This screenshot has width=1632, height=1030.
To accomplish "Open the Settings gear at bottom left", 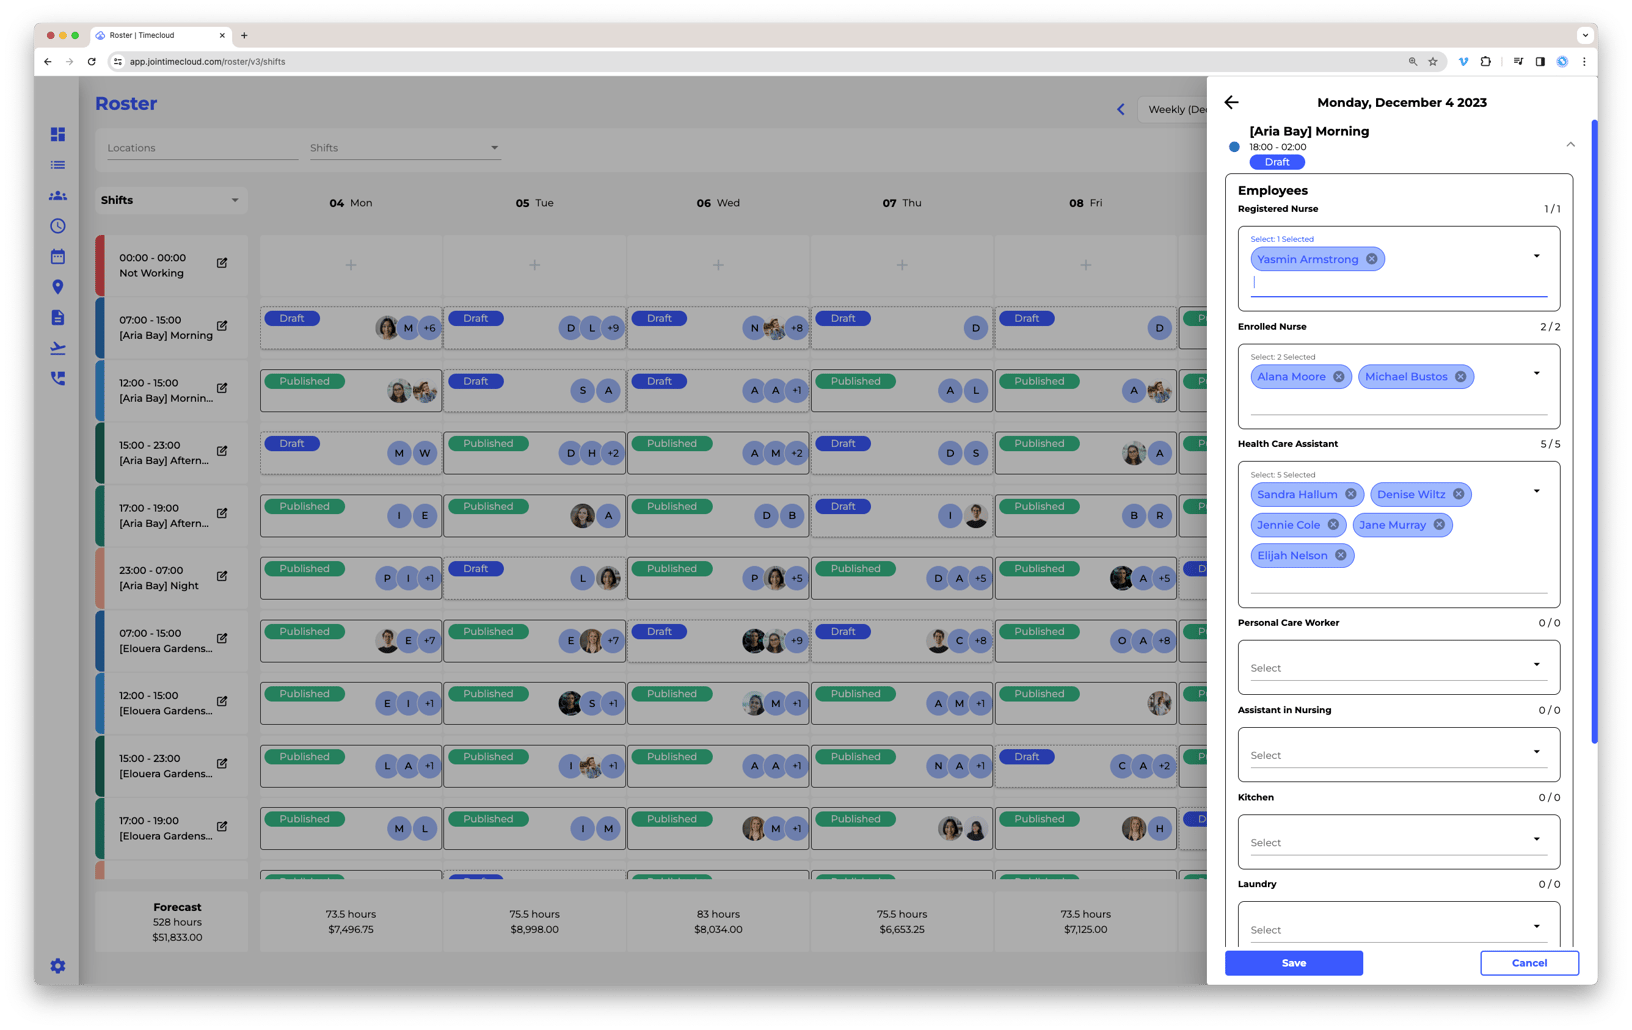I will coord(57,966).
